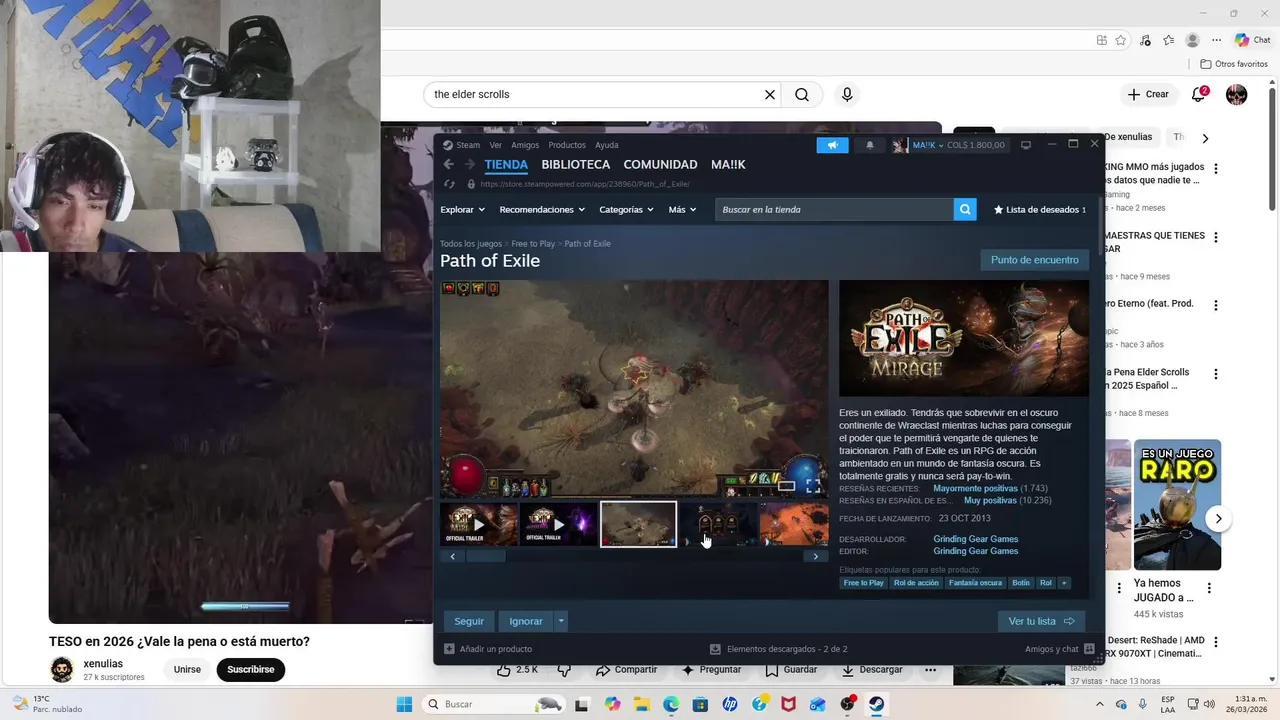Click the Windows taskbar Buscar box

pos(494,704)
